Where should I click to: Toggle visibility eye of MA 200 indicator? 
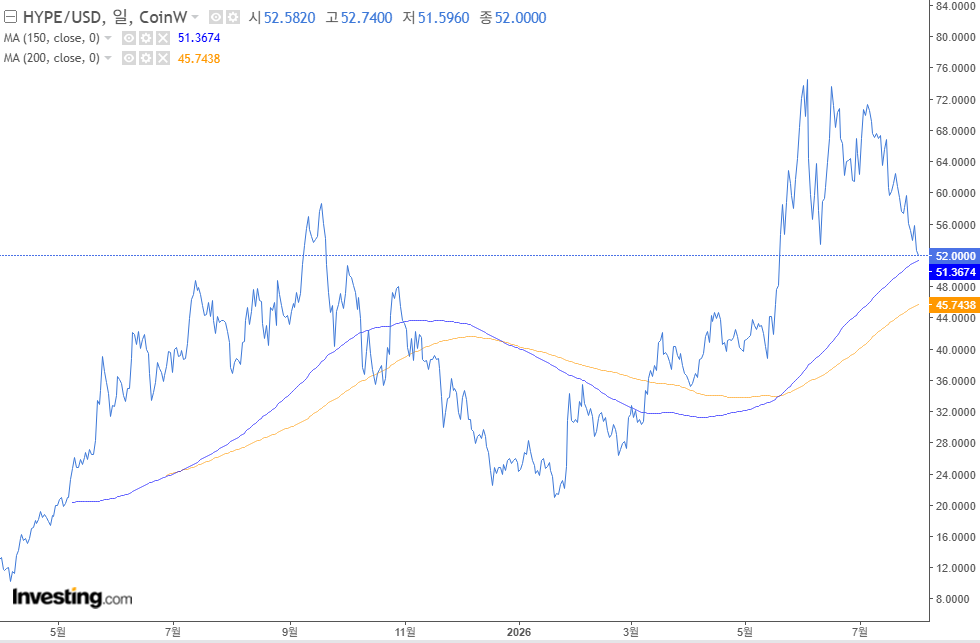(x=129, y=58)
